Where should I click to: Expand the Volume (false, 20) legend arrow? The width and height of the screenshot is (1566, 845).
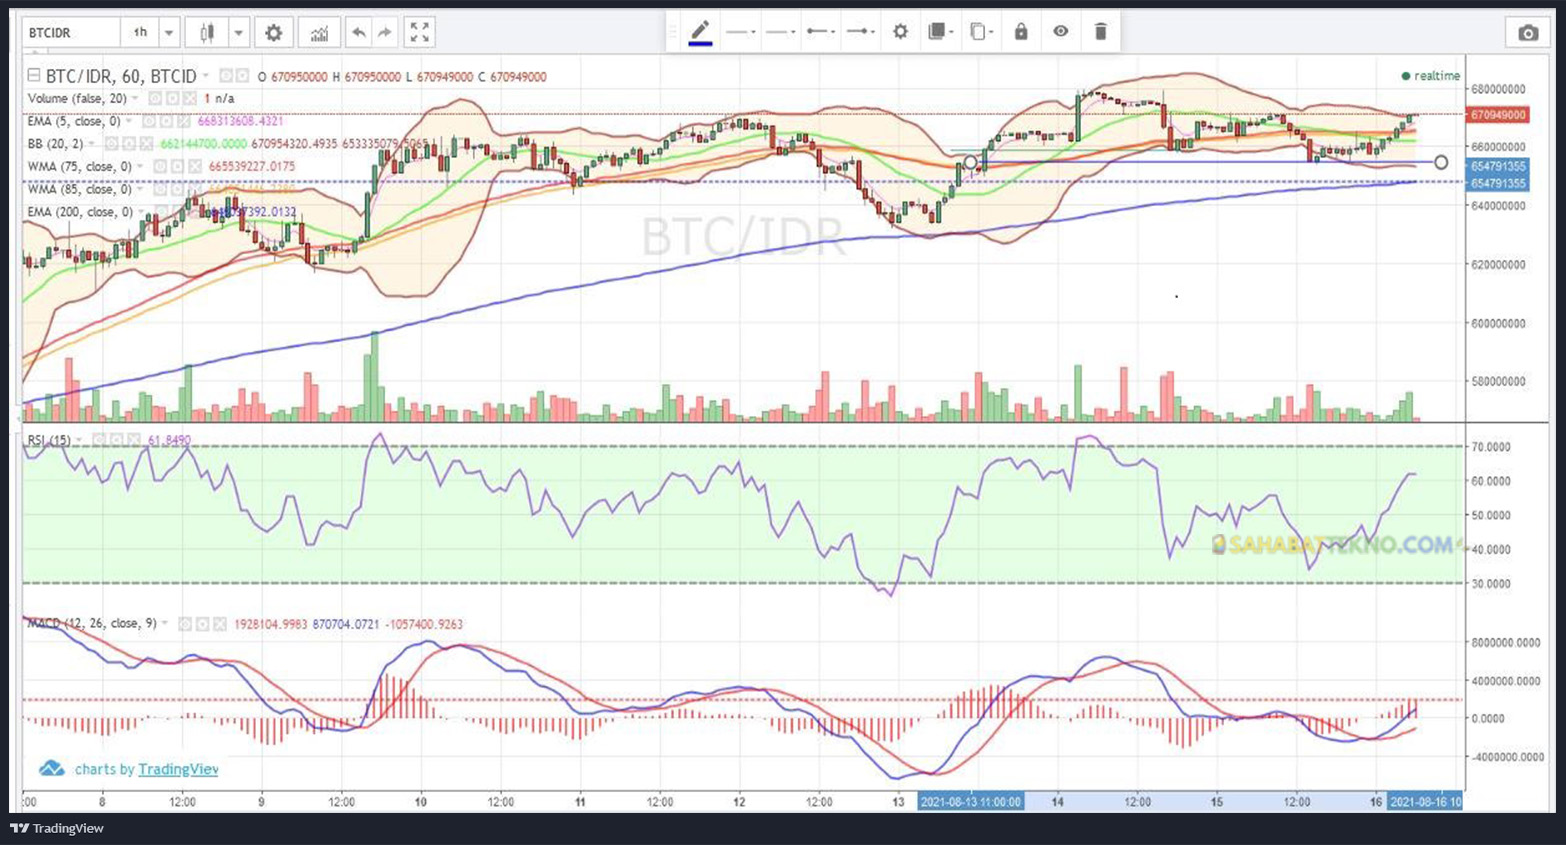(x=136, y=99)
